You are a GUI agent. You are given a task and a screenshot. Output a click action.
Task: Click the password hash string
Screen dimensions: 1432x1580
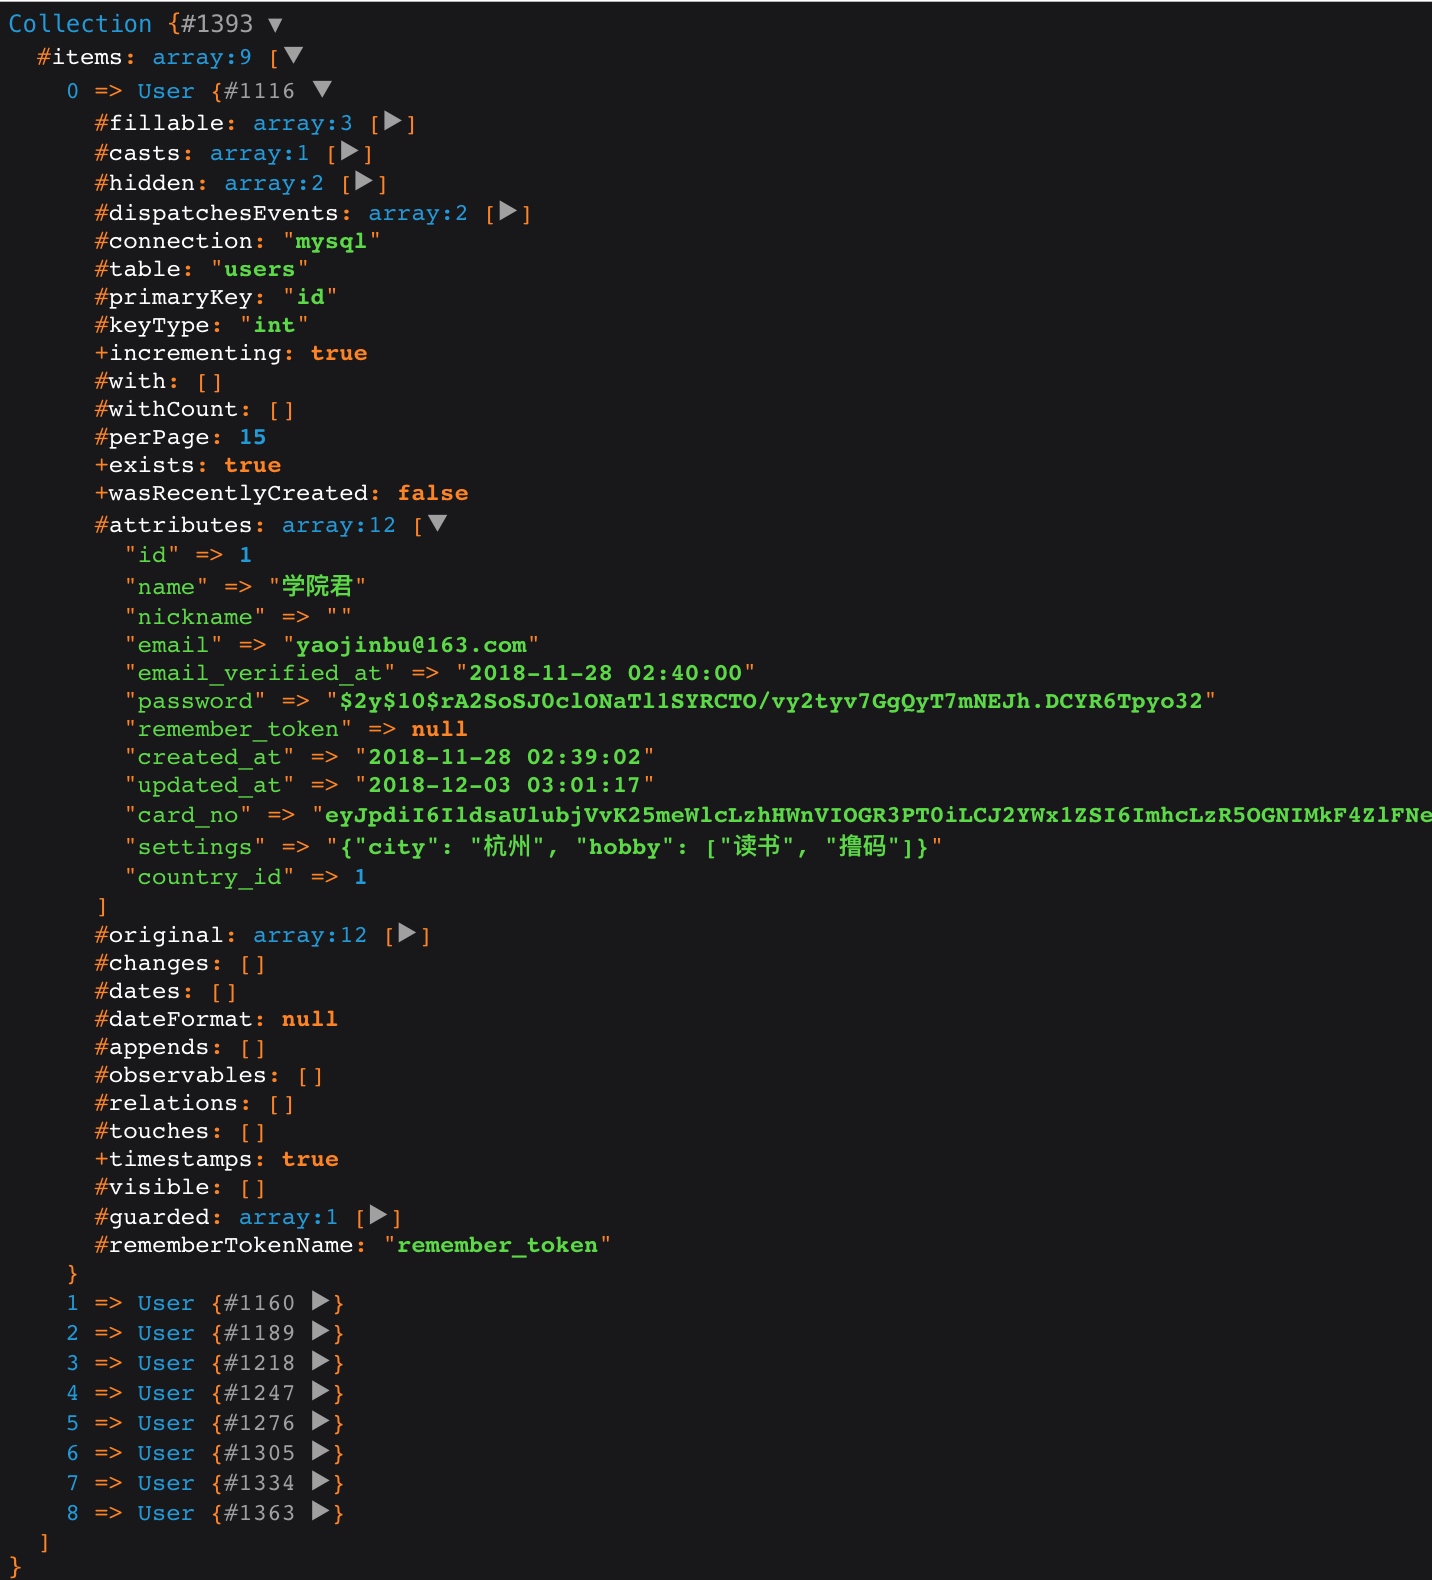coord(771,702)
